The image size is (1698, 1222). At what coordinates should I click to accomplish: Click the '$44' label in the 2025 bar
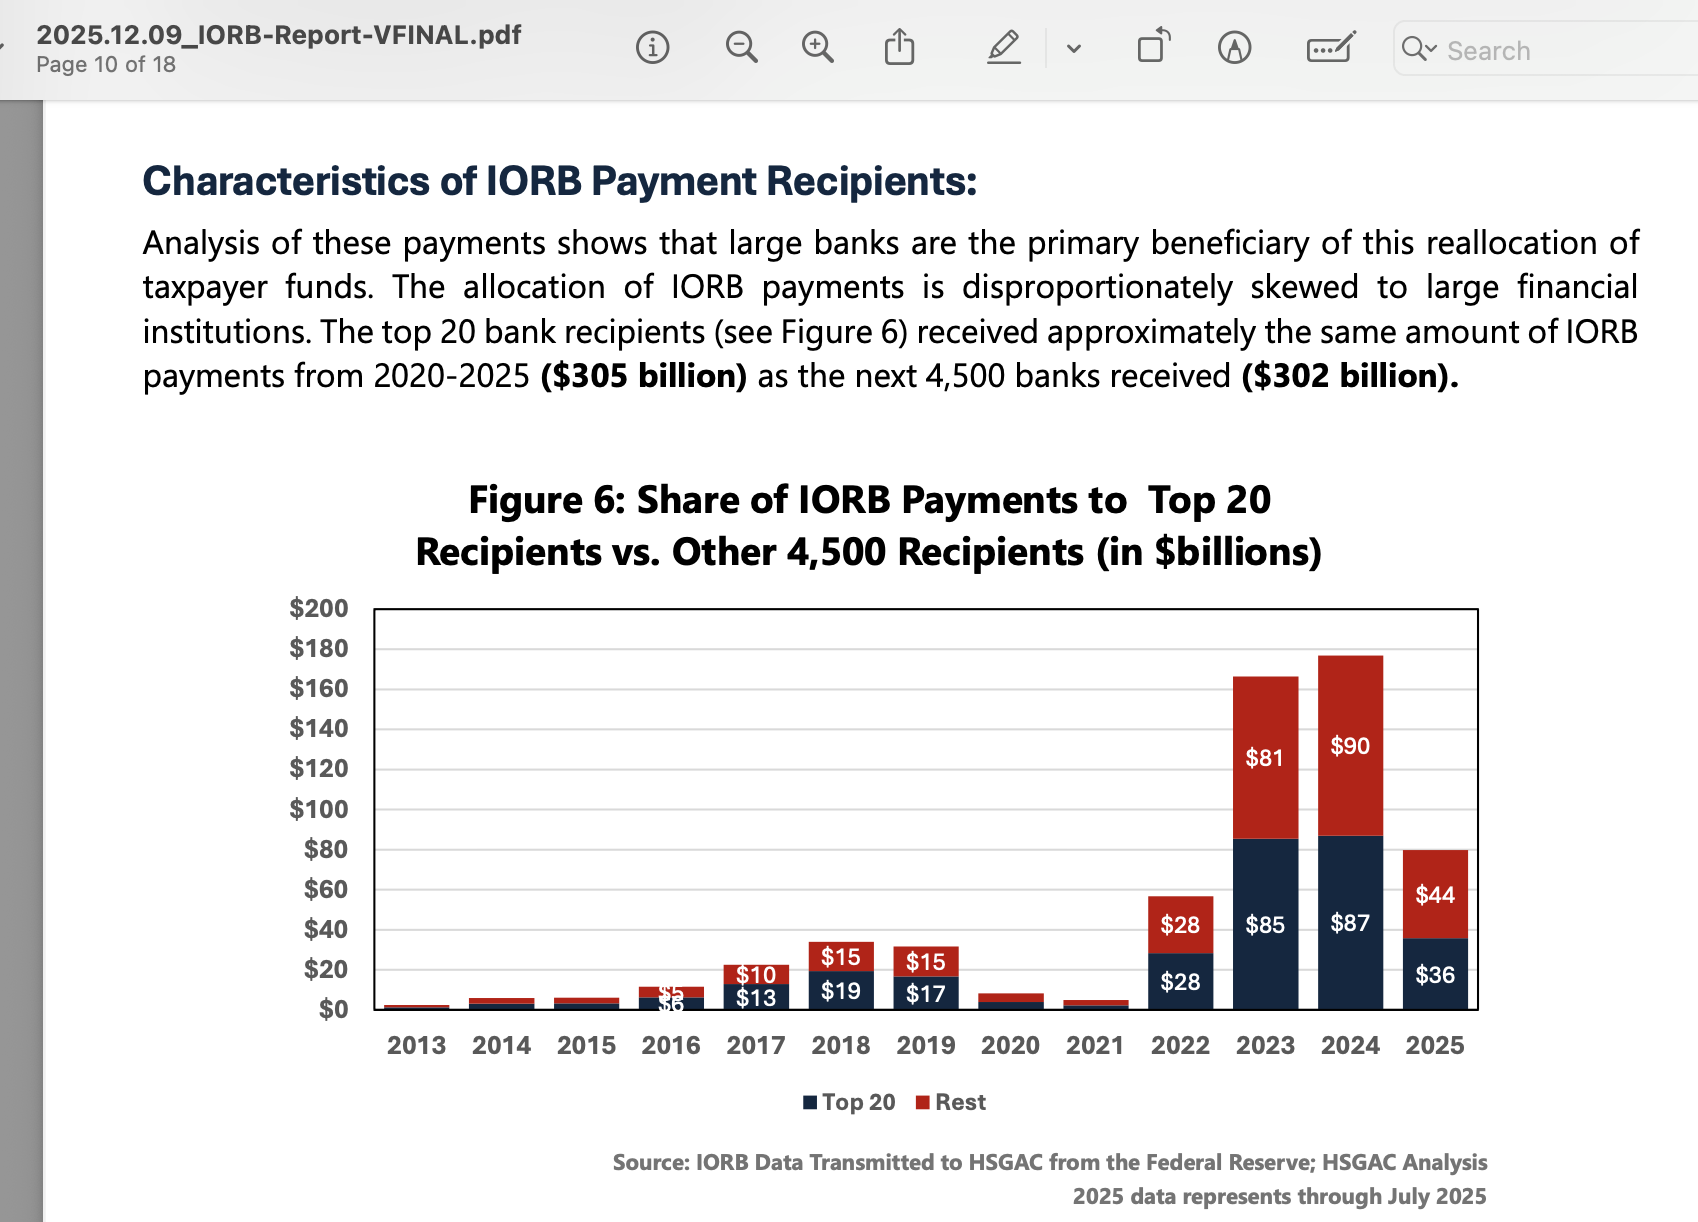(x=1435, y=895)
